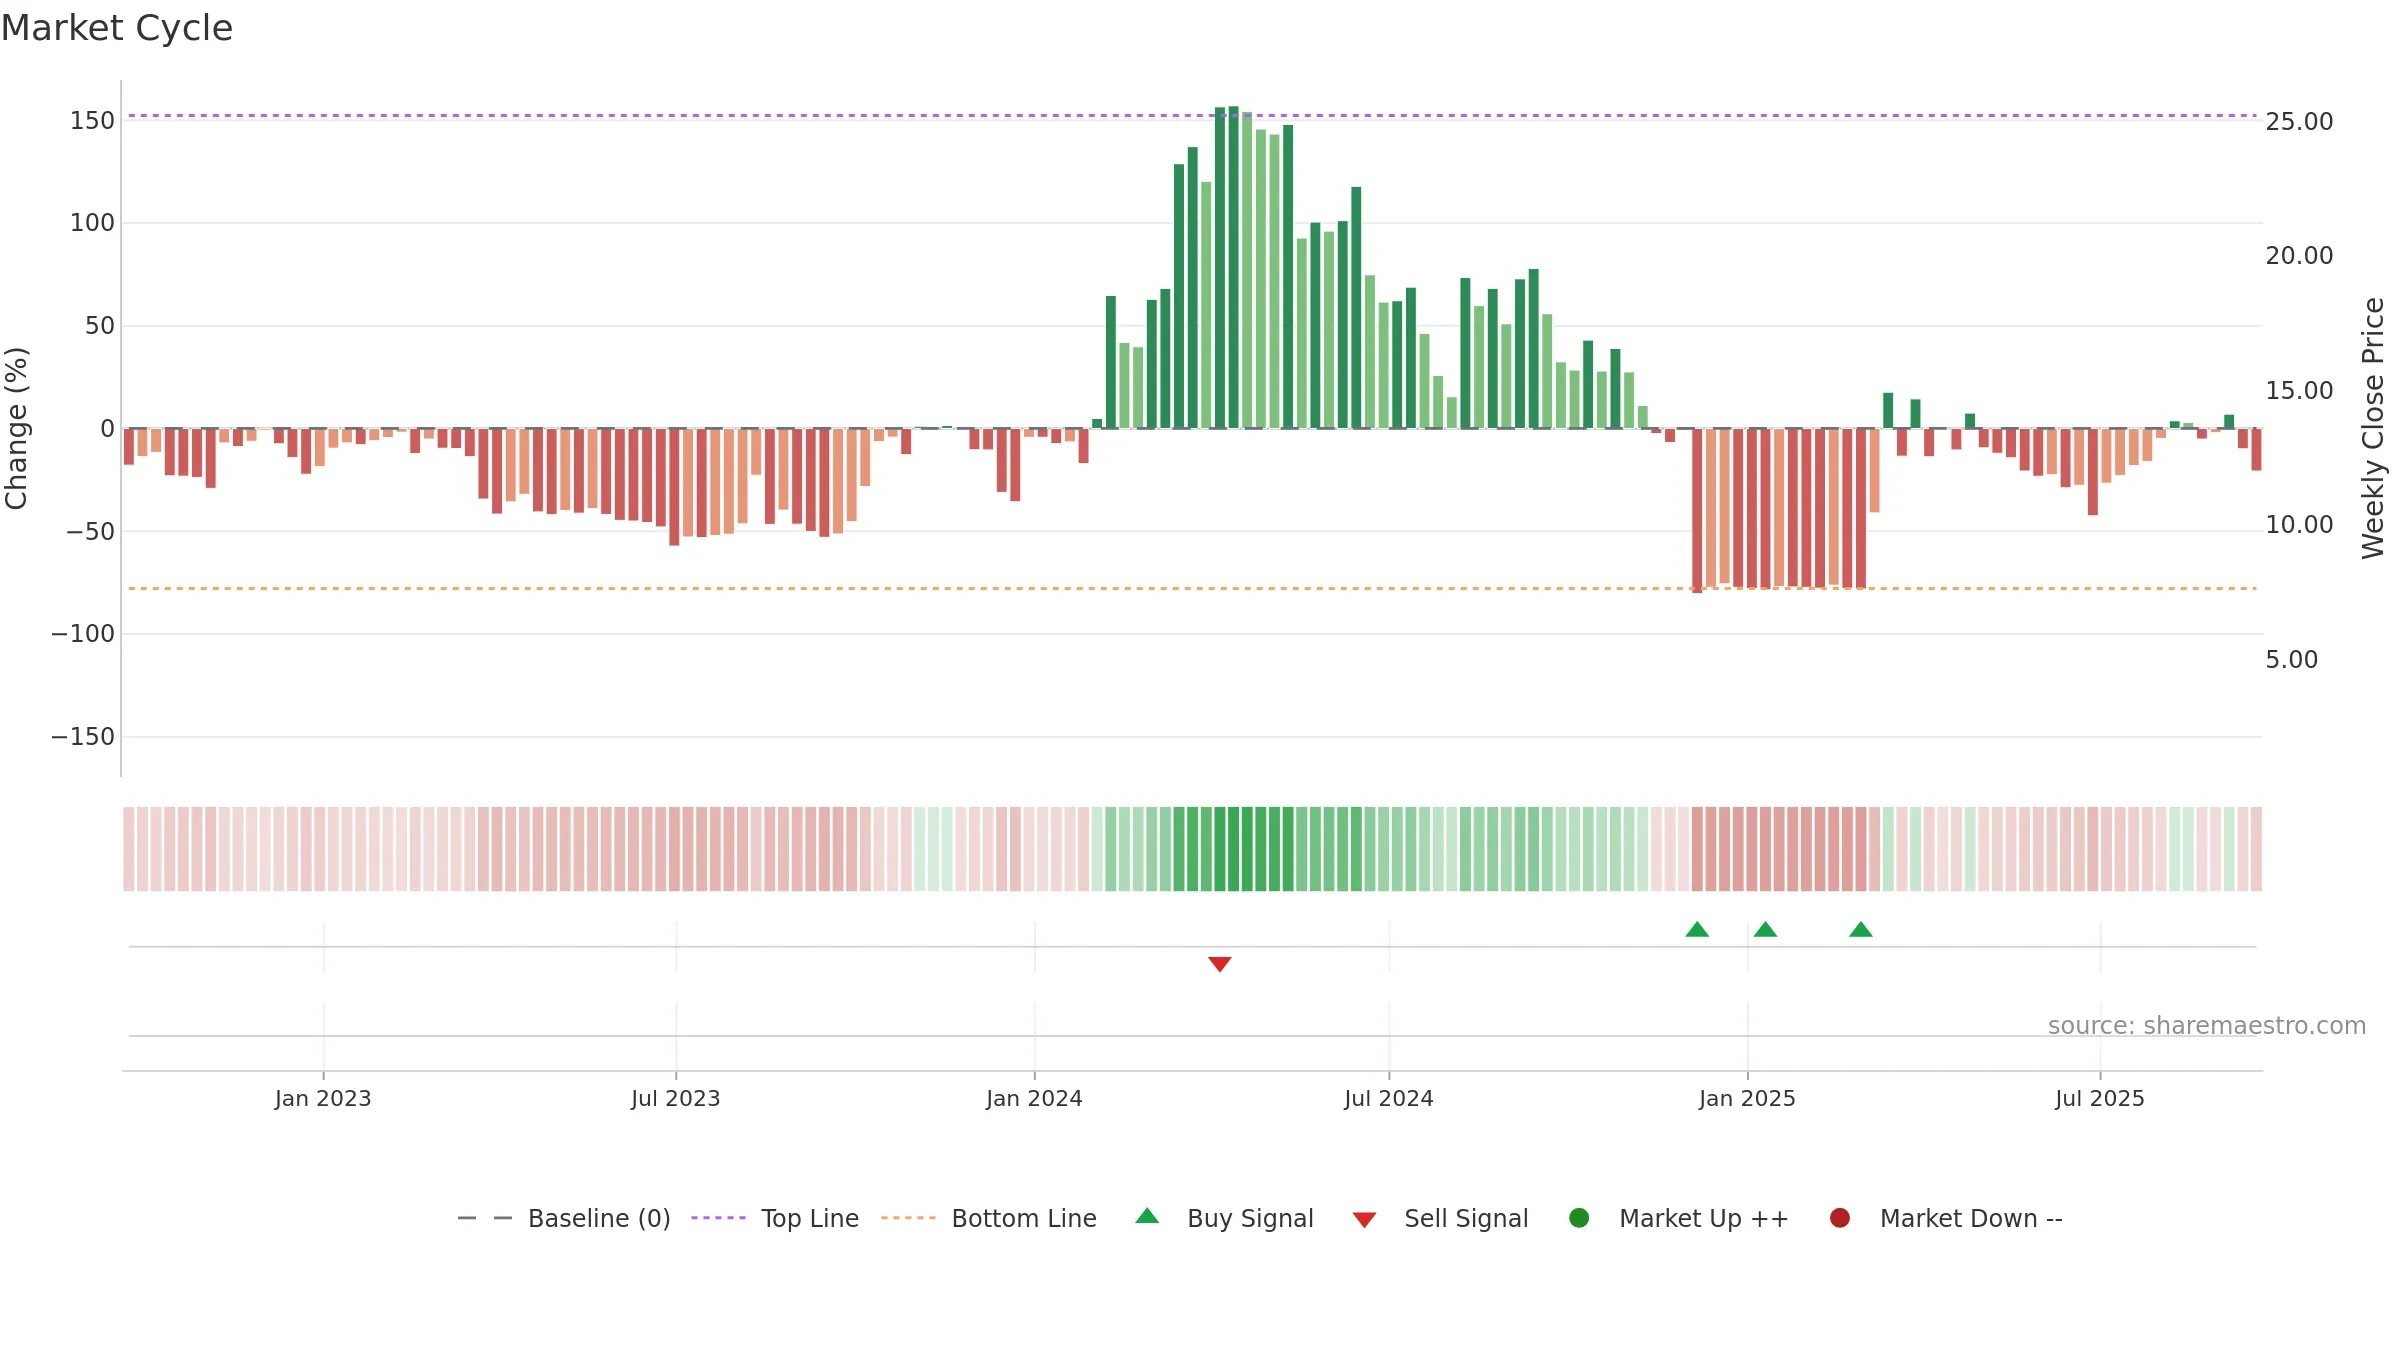Click the dark red Market Down -- circle icon
The image size is (2400, 1350).
[x=1839, y=1217]
